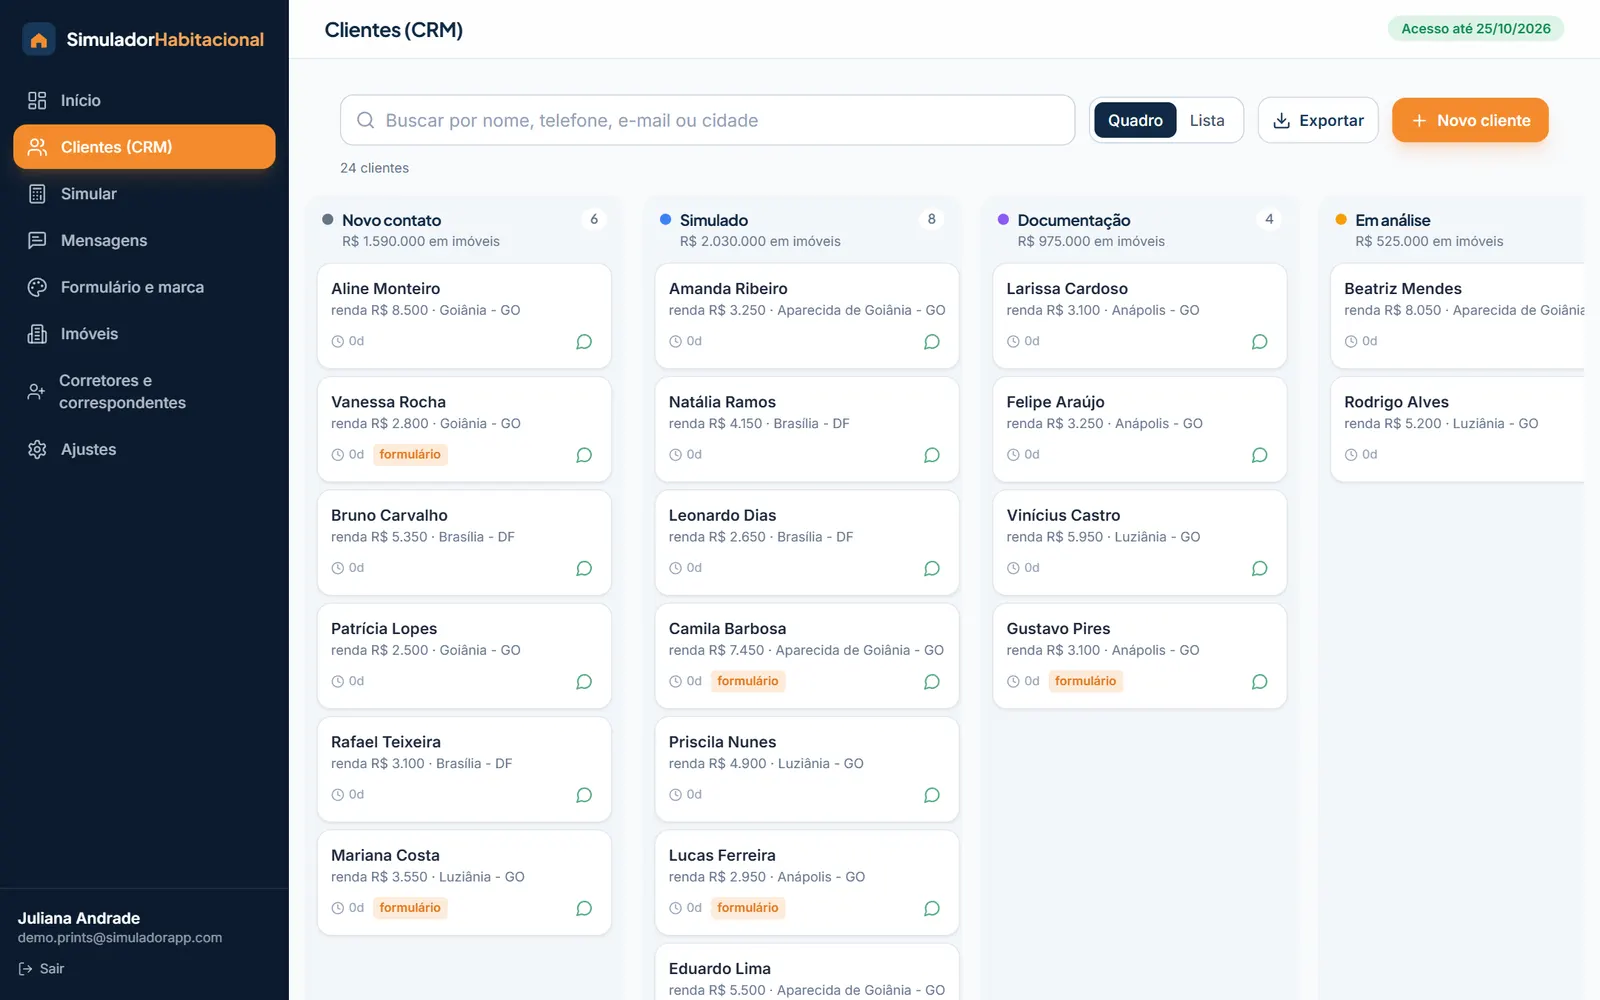
Task: Open chat icon on Rafael Teixeira card
Action: pyautogui.click(x=584, y=795)
